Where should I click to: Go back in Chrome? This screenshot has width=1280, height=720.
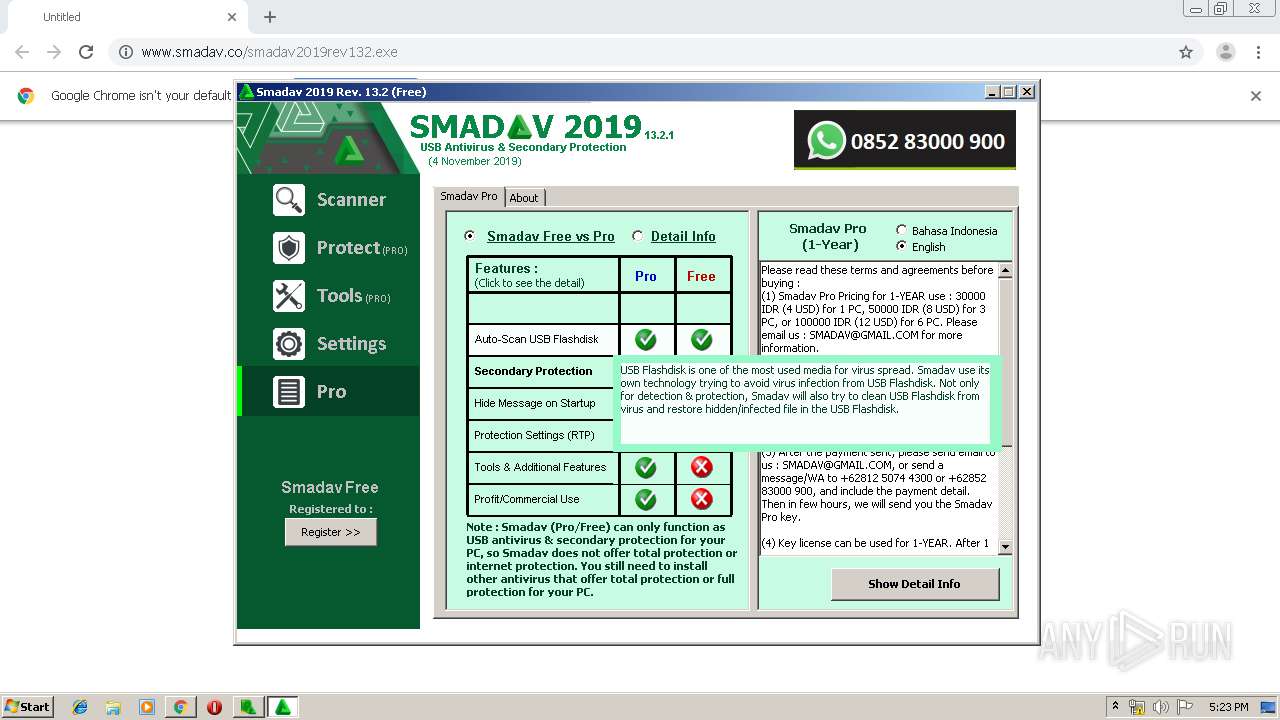coord(22,52)
